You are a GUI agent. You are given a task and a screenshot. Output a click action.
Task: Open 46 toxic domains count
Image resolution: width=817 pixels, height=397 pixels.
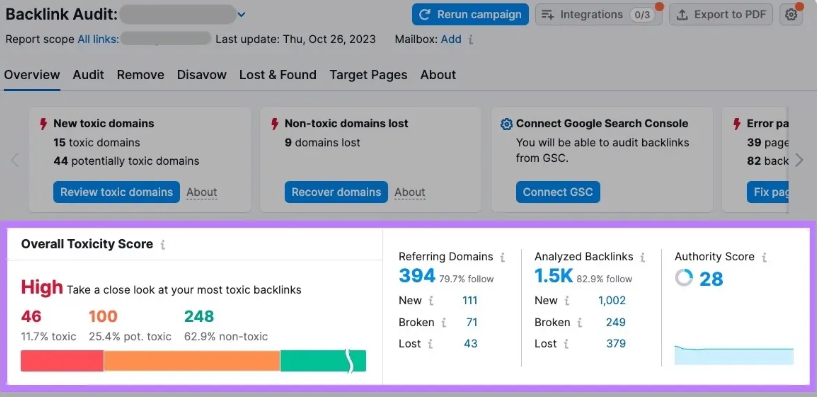tap(31, 316)
